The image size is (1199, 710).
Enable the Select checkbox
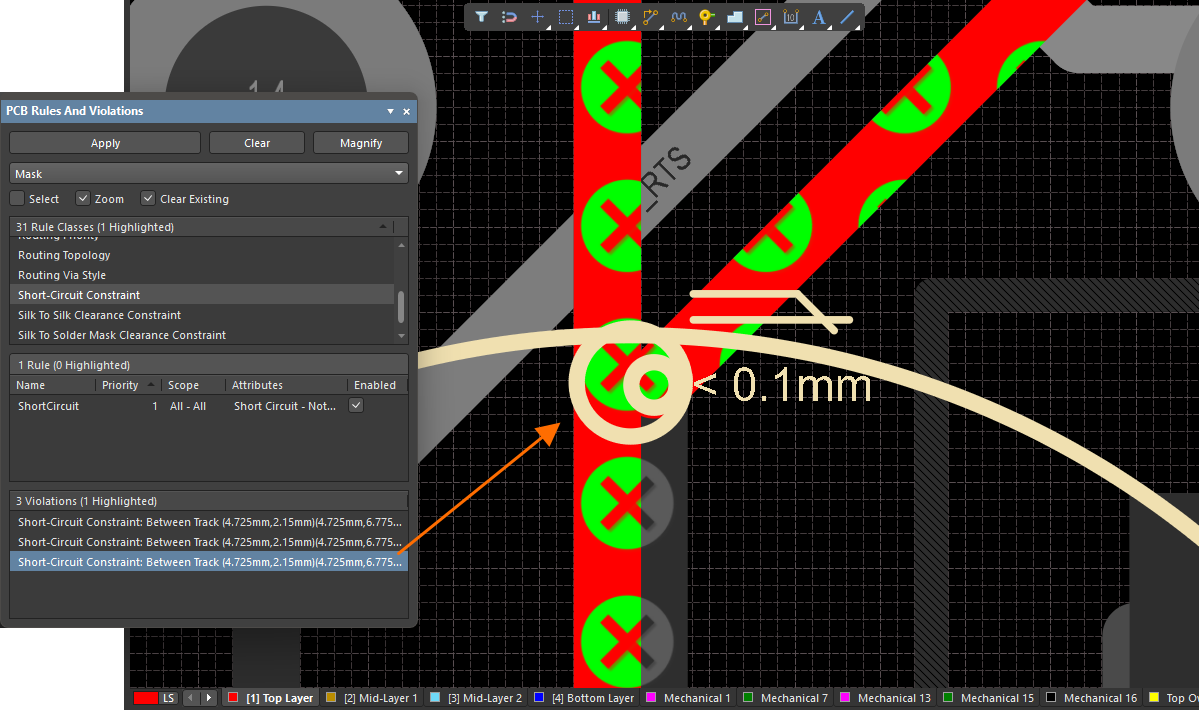(17, 199)
